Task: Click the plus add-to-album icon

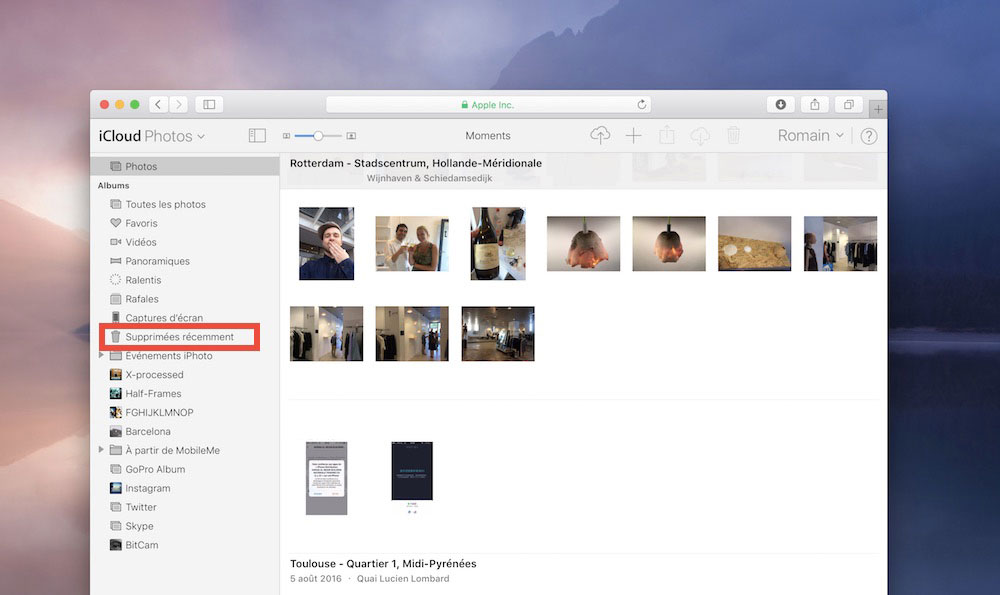Action: tap(633, 136)
